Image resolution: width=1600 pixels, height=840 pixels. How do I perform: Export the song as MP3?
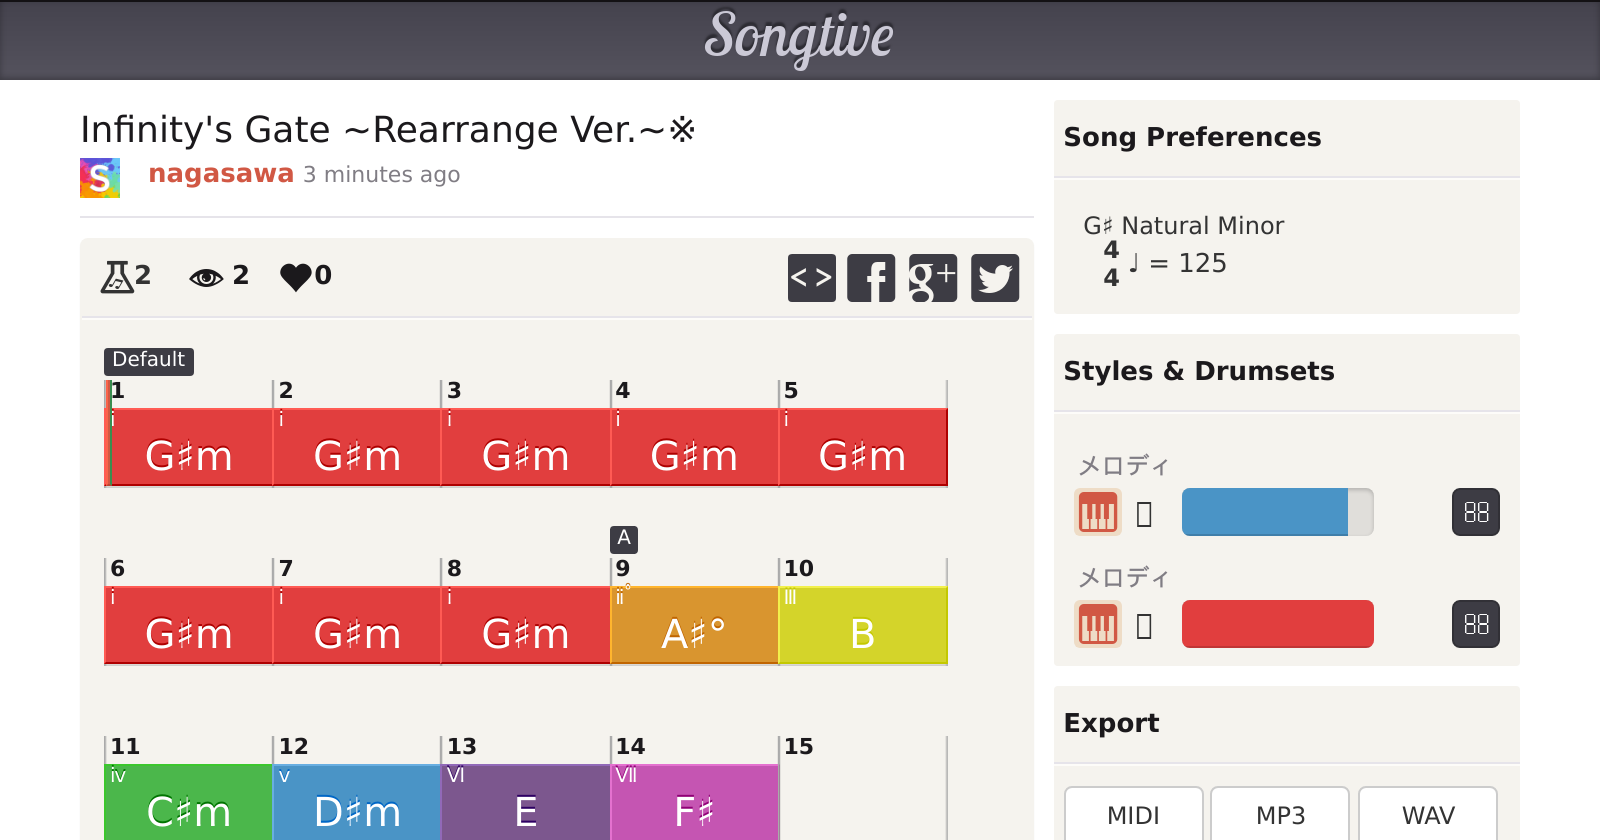[1280, 814]
